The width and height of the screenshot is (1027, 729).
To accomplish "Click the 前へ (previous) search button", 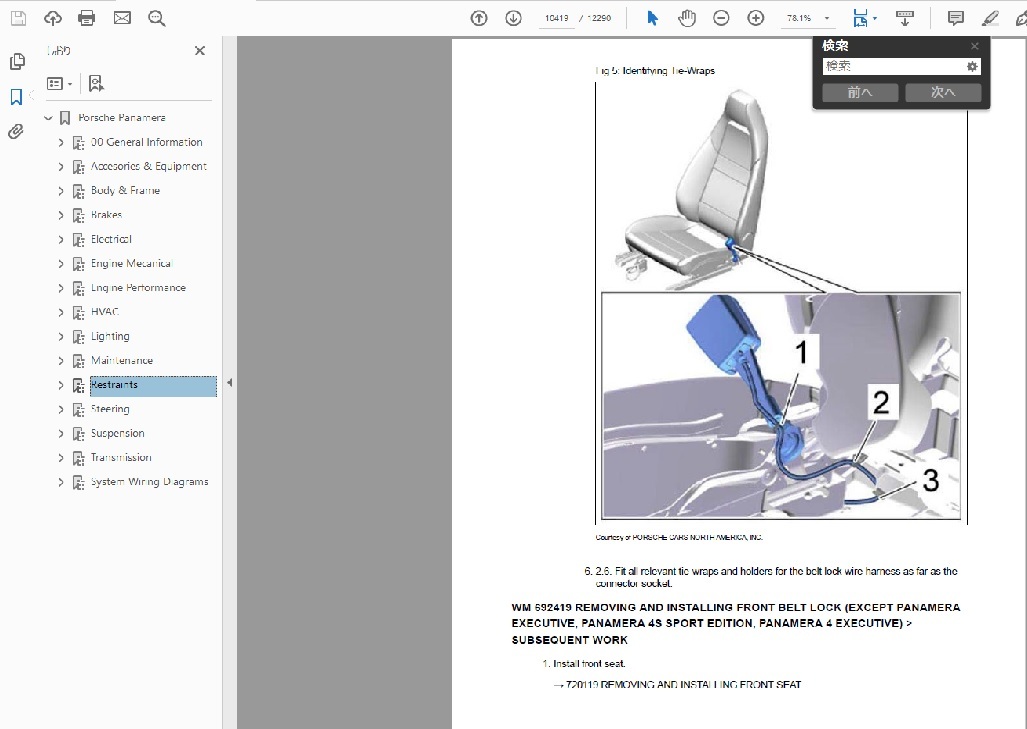I will pos(859,93).
